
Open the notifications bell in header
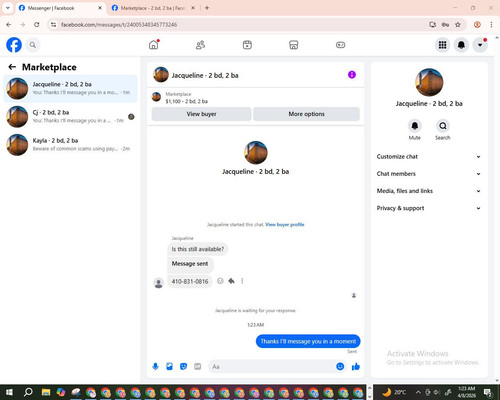click(461, 45)
